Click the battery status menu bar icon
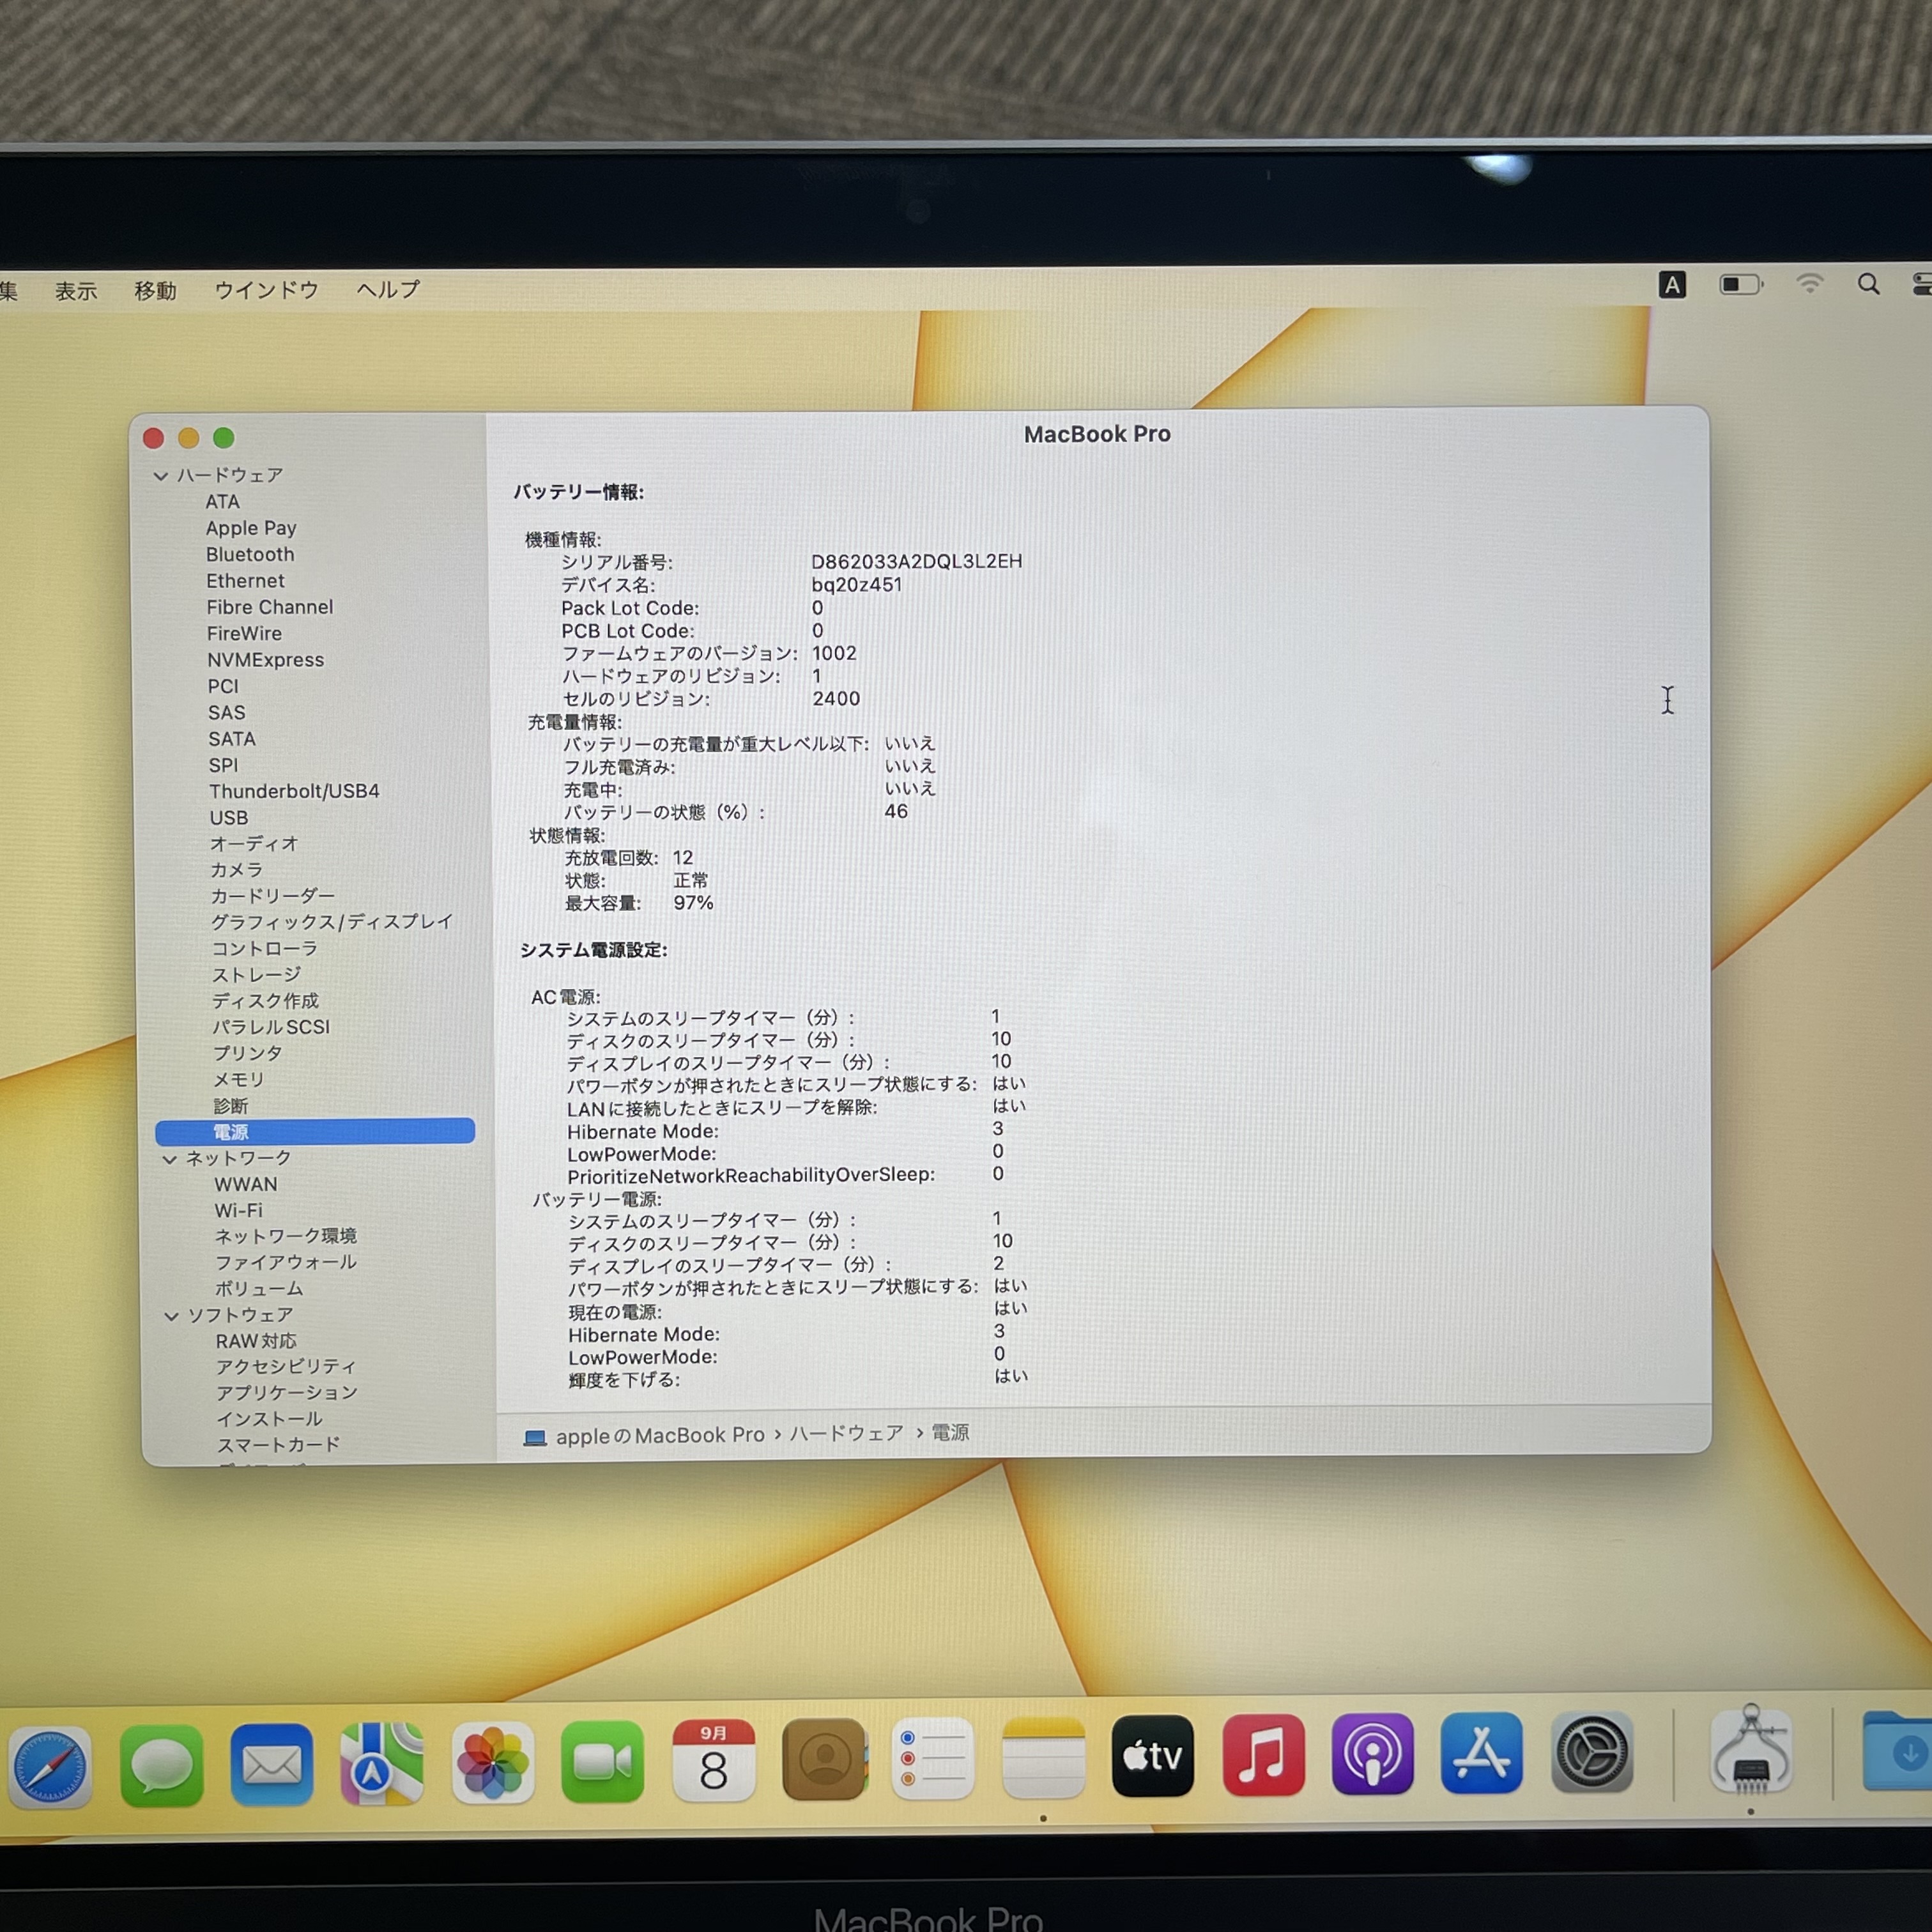 click(1740, 285)
